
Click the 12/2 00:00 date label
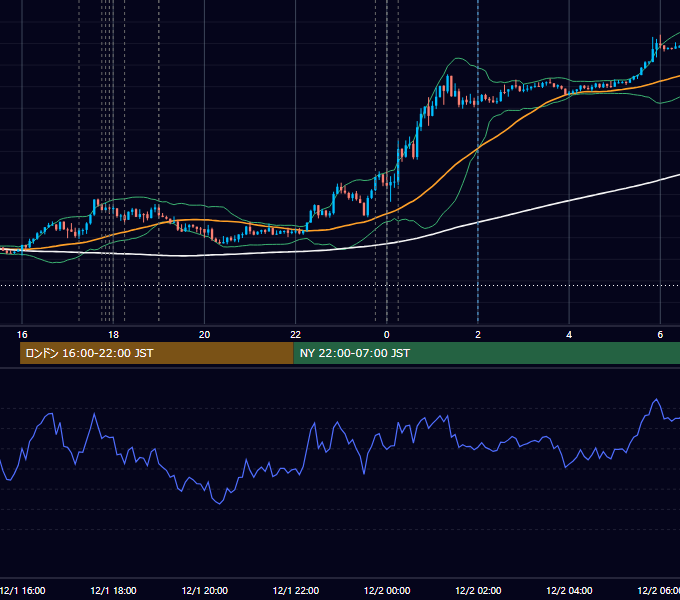point(387,591)
